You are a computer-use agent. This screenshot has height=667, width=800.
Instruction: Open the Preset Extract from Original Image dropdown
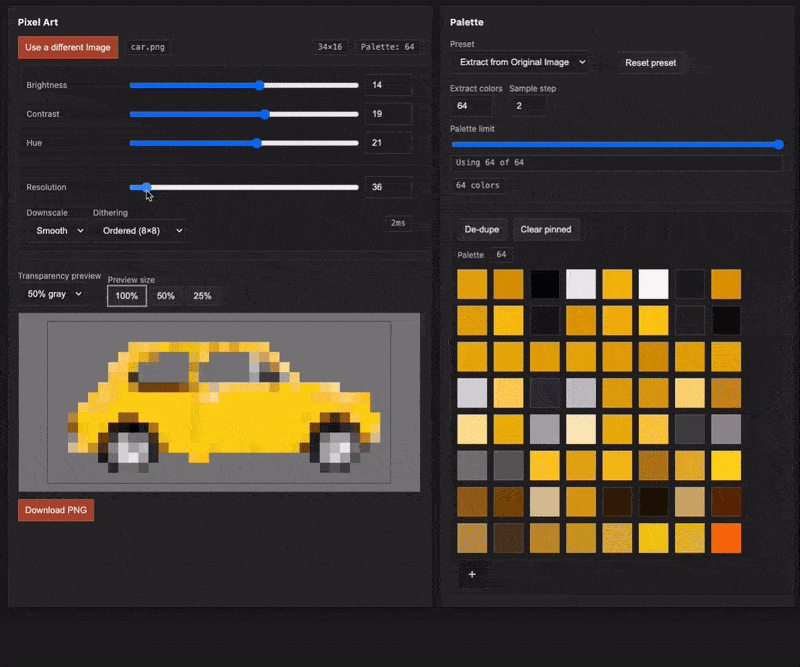tap(520, 62)
